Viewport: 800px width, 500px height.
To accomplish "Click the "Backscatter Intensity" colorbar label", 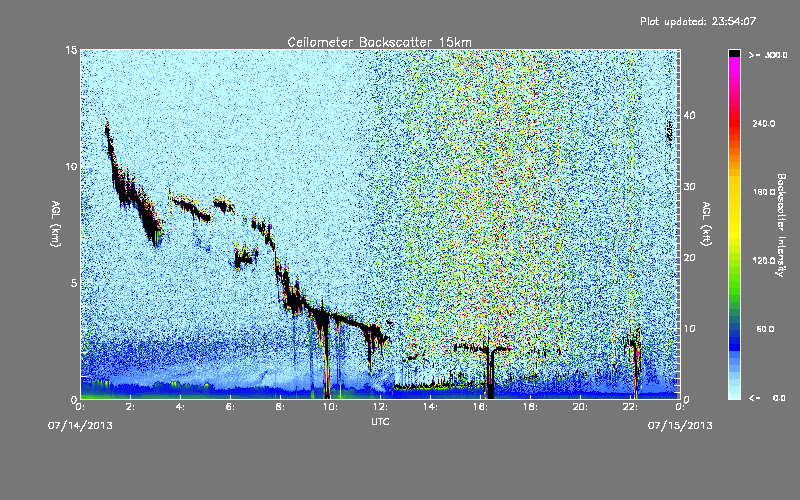I will pyautogui.click(x=781, y=225).
